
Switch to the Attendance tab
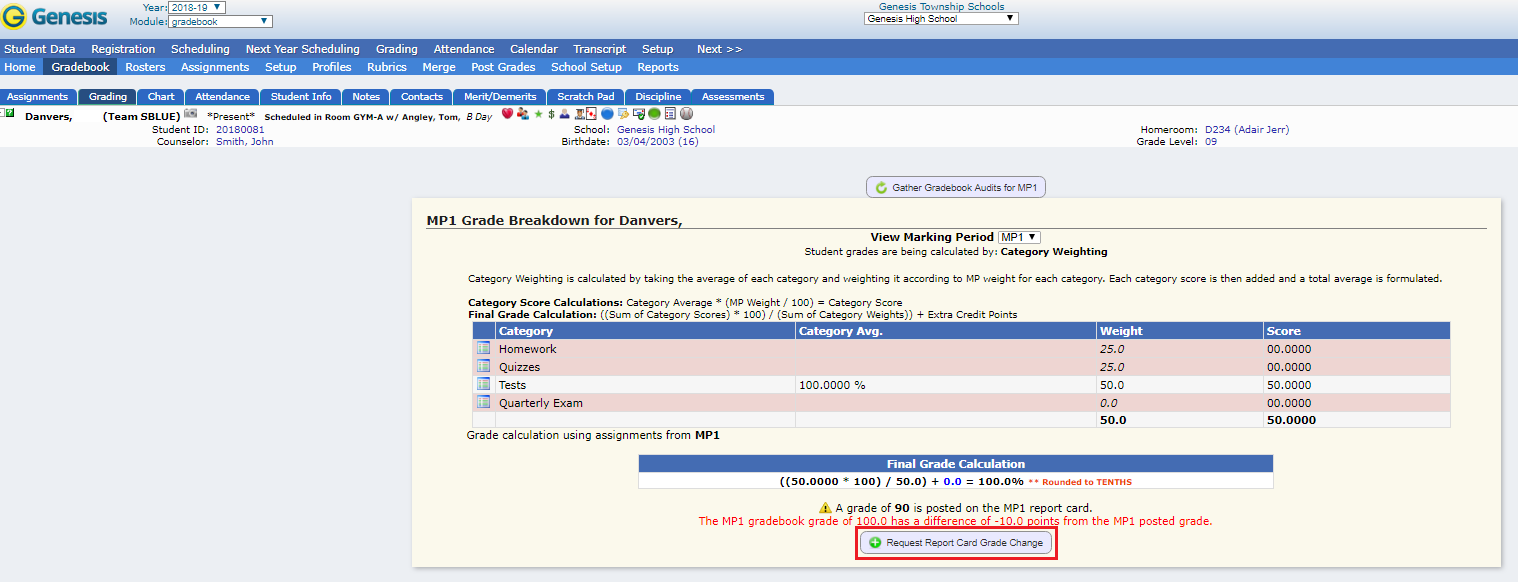pyautogui.click(x=221, y=96)
